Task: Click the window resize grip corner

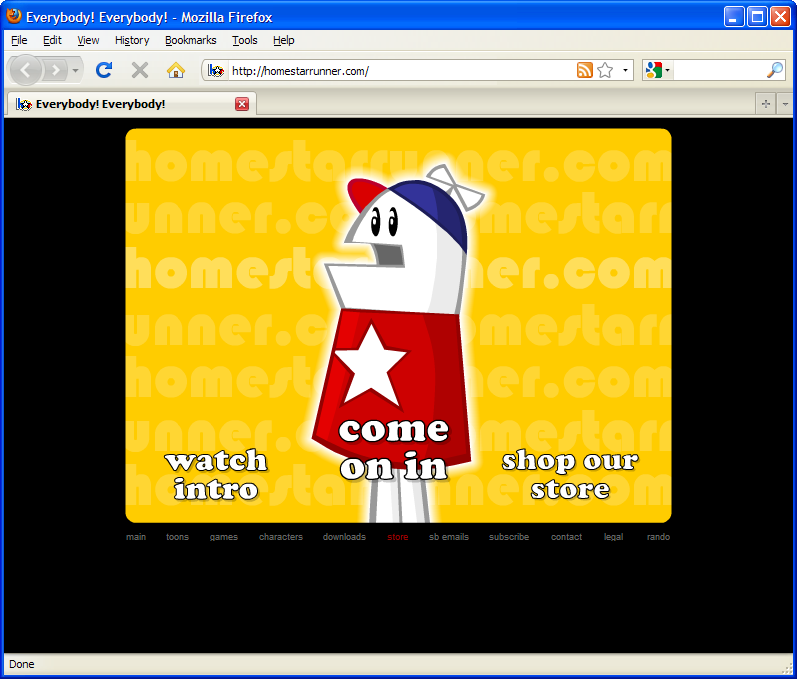Action: (787, 669)
